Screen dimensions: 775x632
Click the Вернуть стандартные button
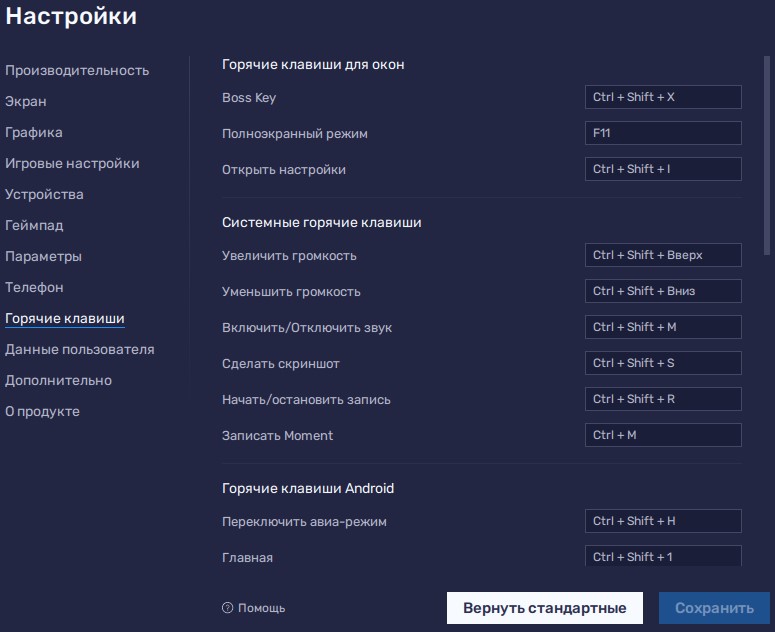click(x=545, y=608)
